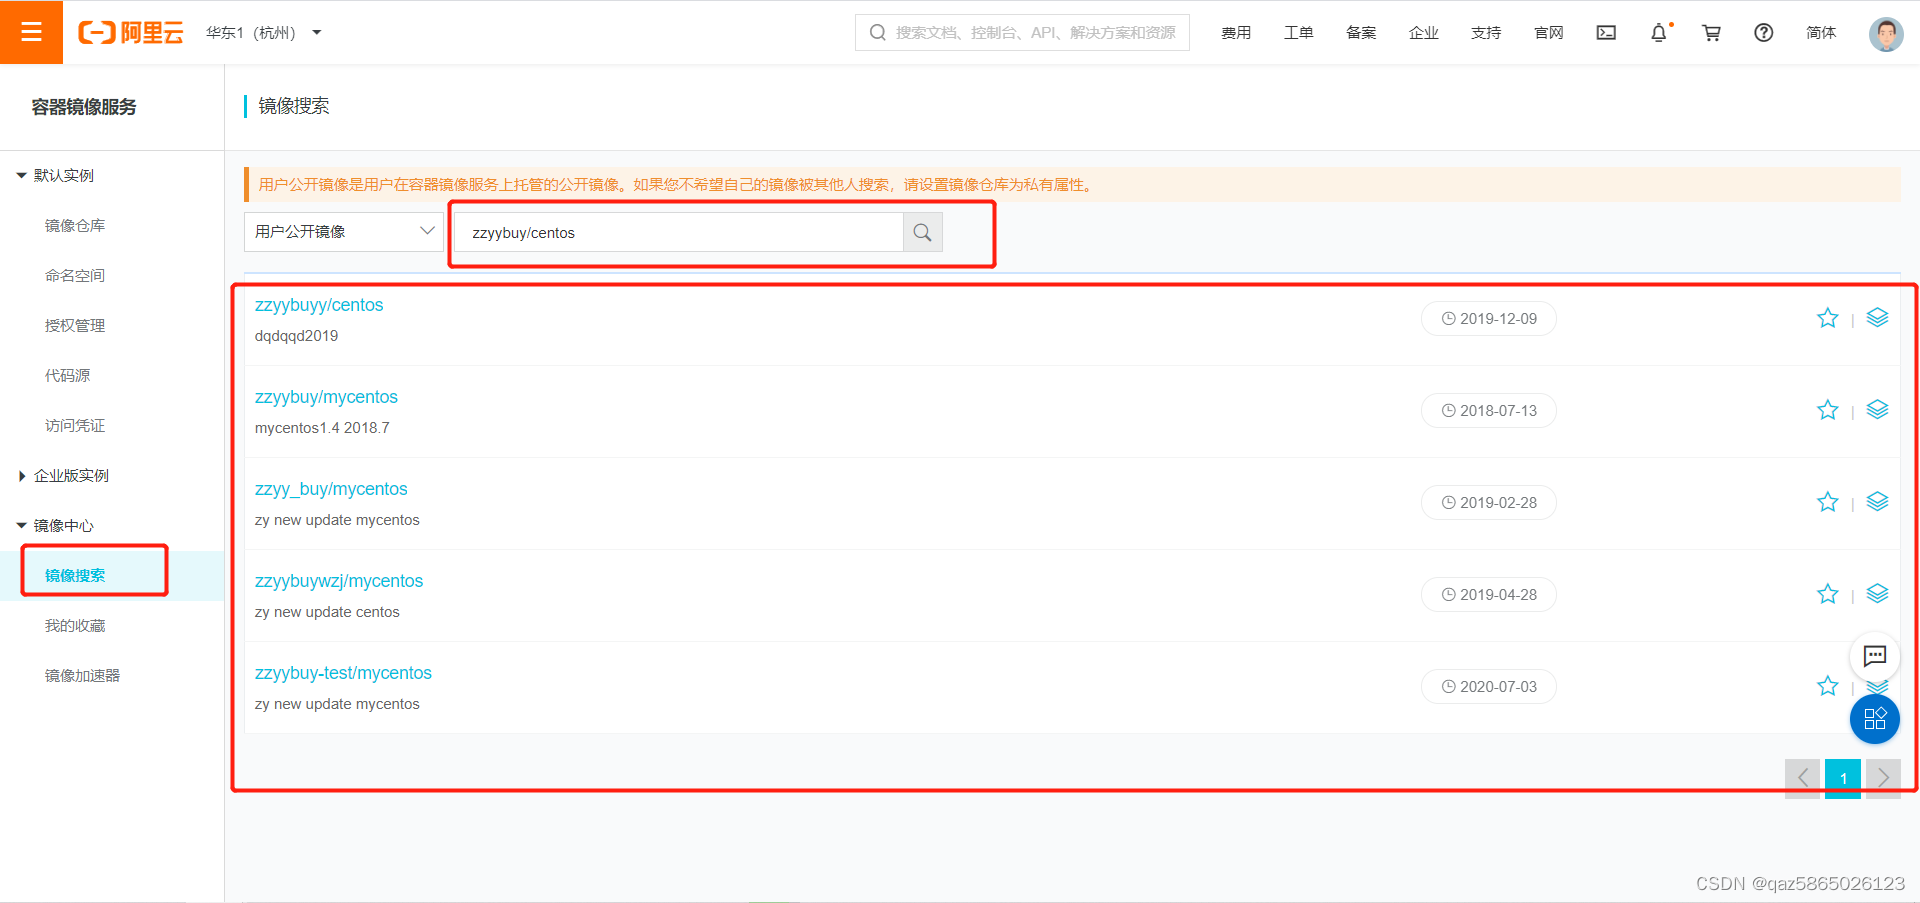Collapse the 默认实例 section
Screen dimensions: 1920x903
pyautogui.click(x=56, y=176)
